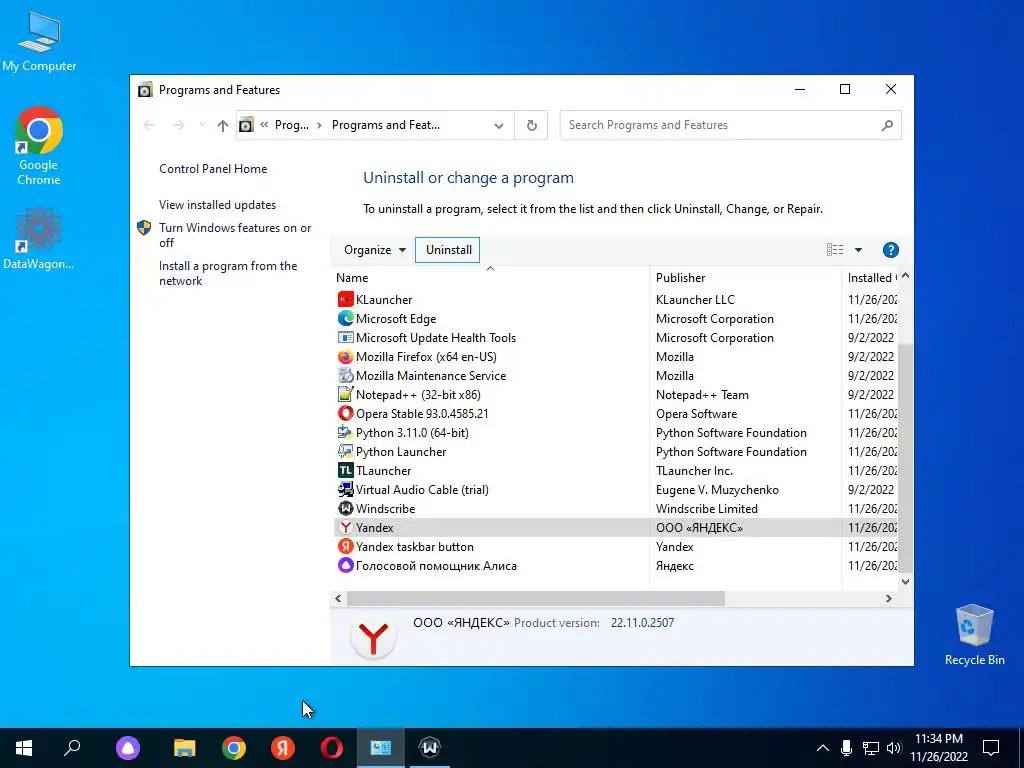Select the Windscribe icon in list
Screen dimensions: 1024x768
coord(345,508)
